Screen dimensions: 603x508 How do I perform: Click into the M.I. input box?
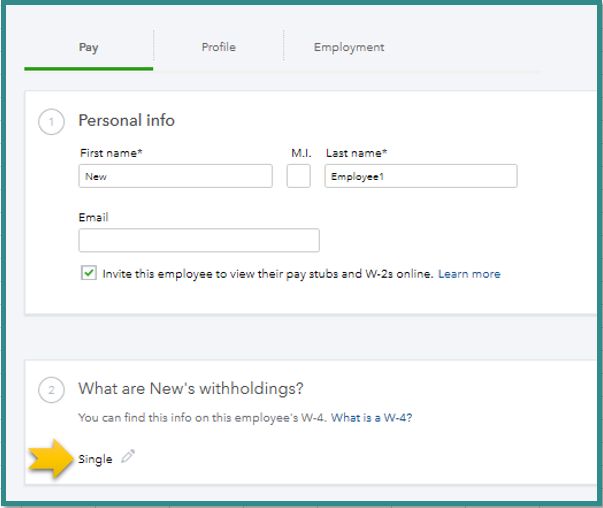pyautogui.click(x=298, y=176)
